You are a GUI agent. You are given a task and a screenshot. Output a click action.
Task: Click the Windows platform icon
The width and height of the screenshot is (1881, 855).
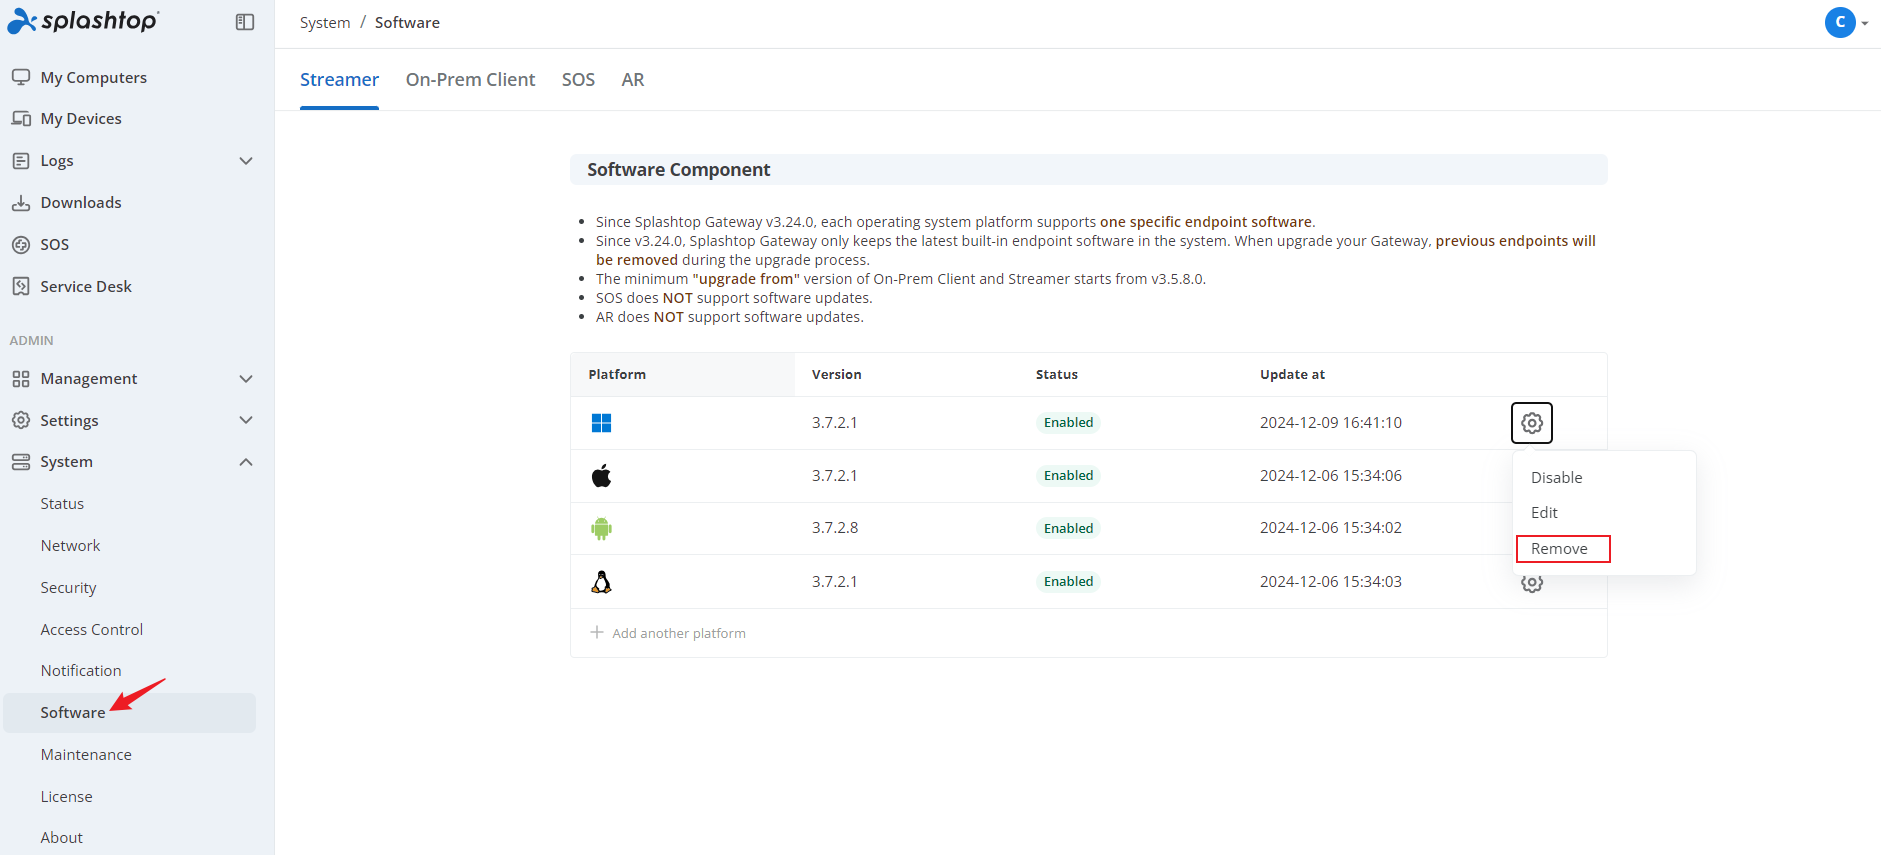coord(601,423)
